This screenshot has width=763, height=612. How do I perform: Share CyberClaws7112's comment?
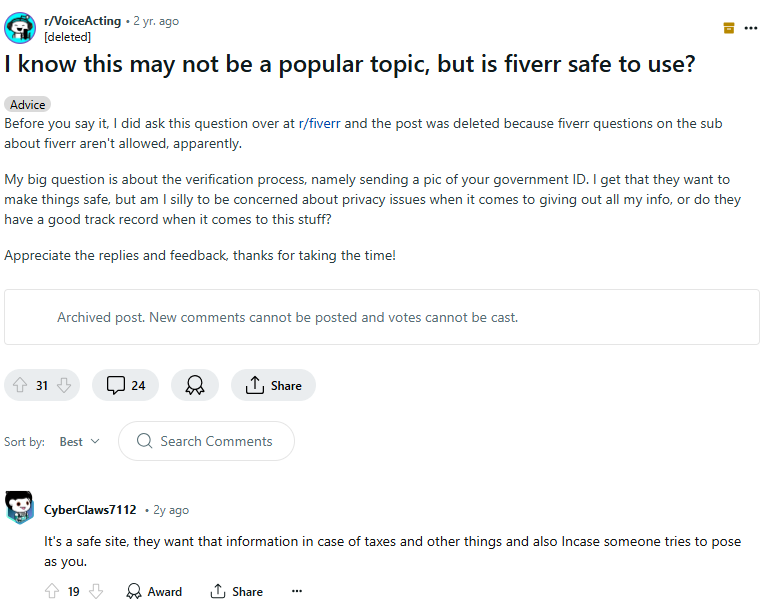[x=237, y=592]
